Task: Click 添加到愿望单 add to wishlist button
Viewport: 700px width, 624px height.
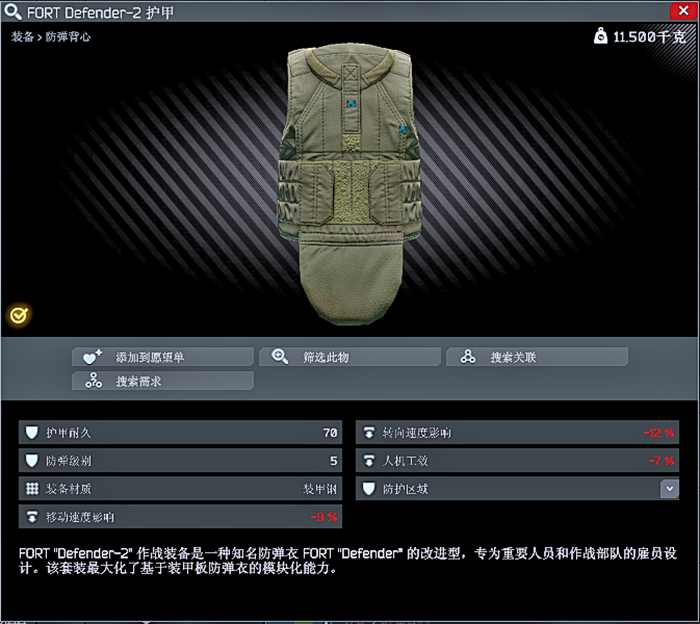Action: [x=163, y=357]
